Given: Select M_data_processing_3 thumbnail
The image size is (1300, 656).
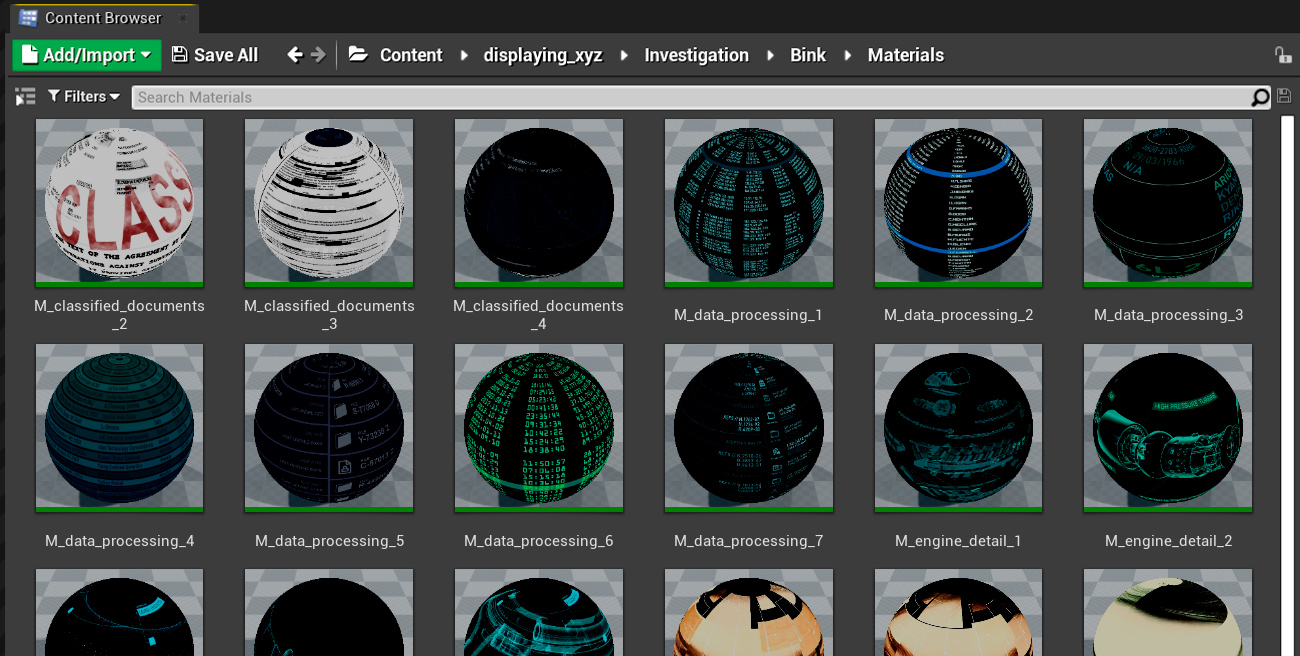Looking at the screenshot, I should point(1169,202).
